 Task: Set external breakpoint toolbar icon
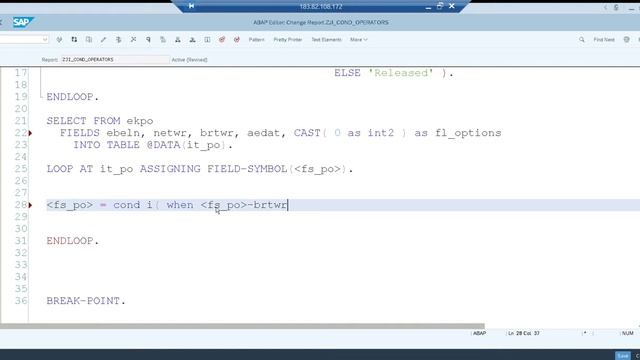click(237, 40)
